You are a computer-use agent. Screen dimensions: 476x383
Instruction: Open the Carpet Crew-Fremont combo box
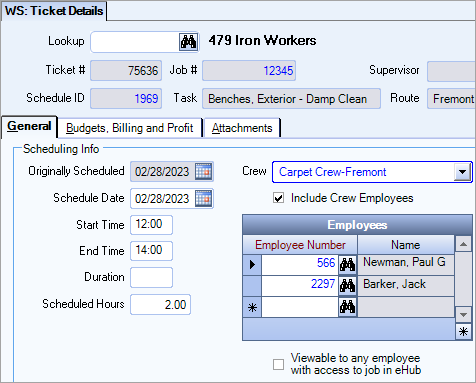coord(372,172)
